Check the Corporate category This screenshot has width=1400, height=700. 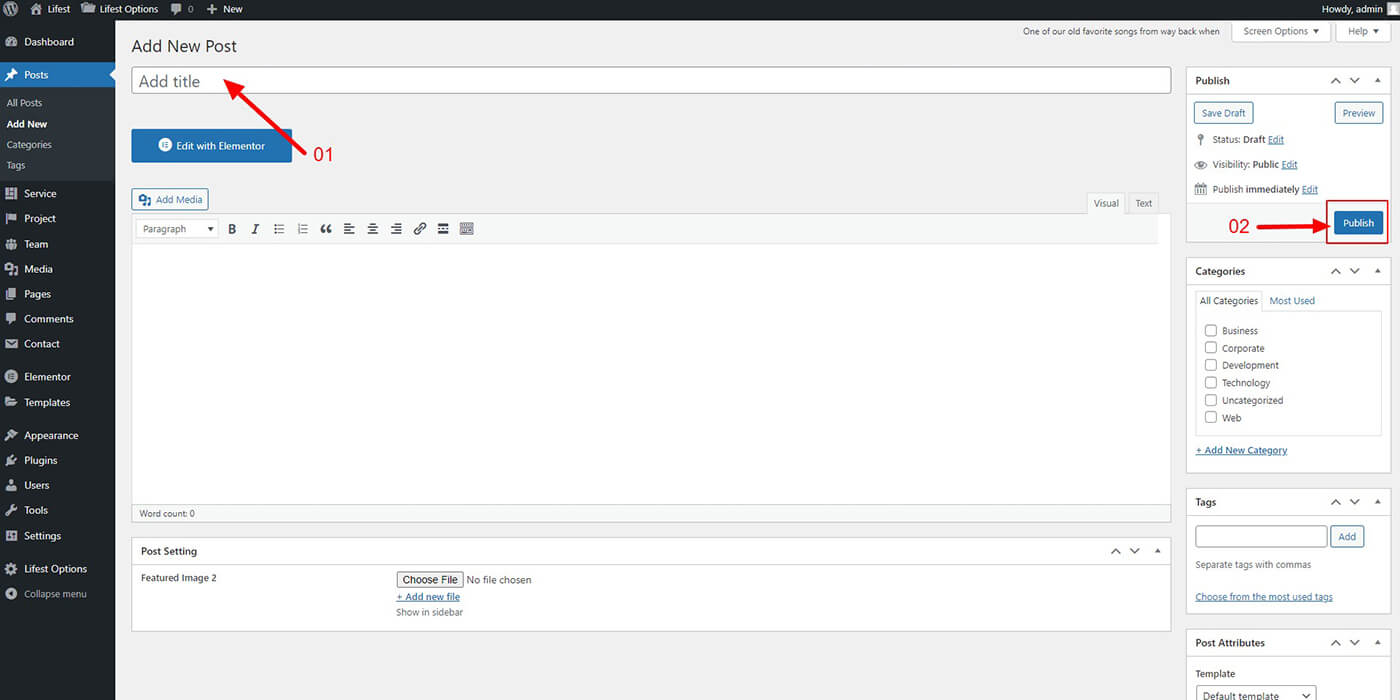click(1211, 348)
